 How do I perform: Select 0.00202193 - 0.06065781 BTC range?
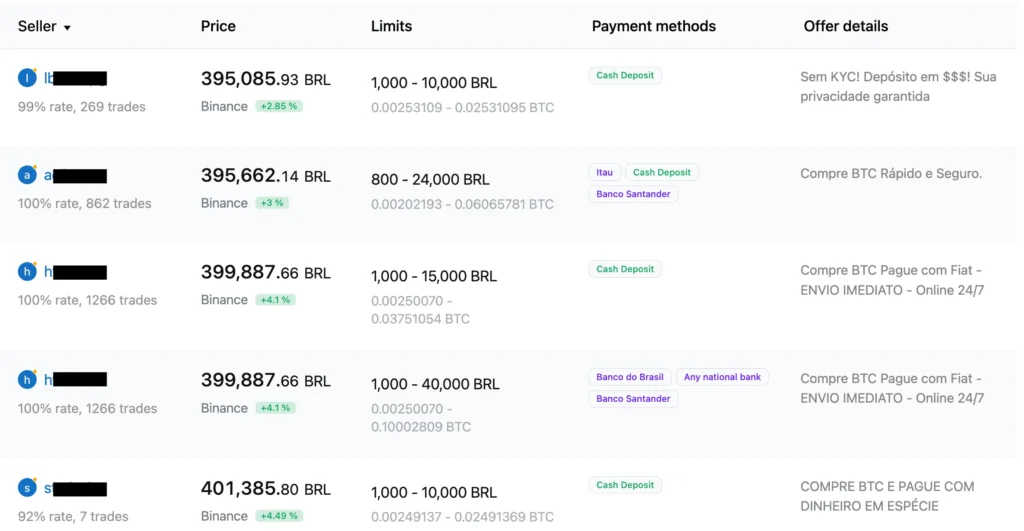coord(462,204)
